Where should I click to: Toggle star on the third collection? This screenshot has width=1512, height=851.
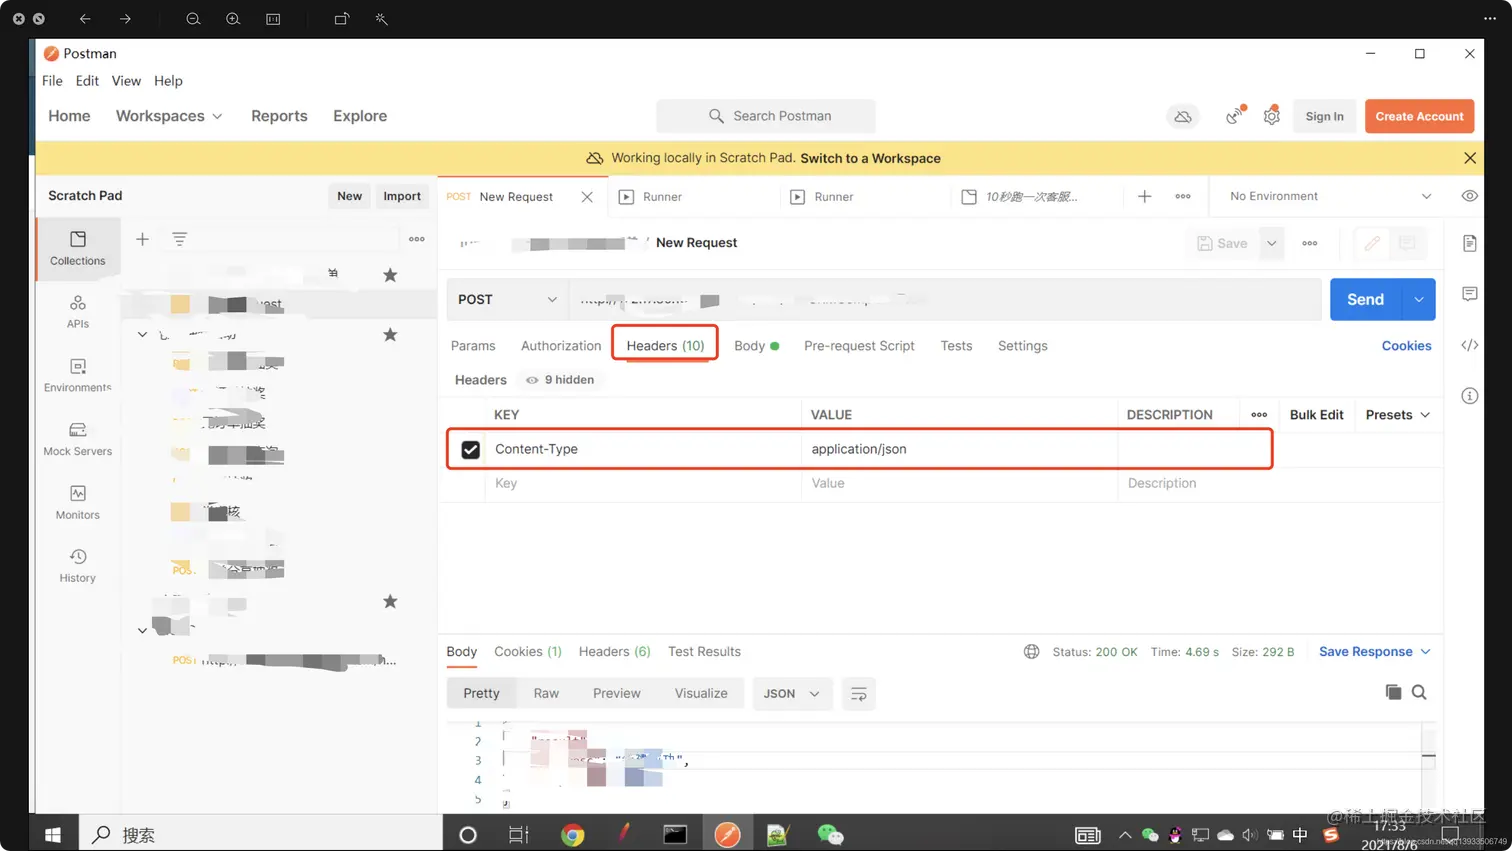pos(390,601)
